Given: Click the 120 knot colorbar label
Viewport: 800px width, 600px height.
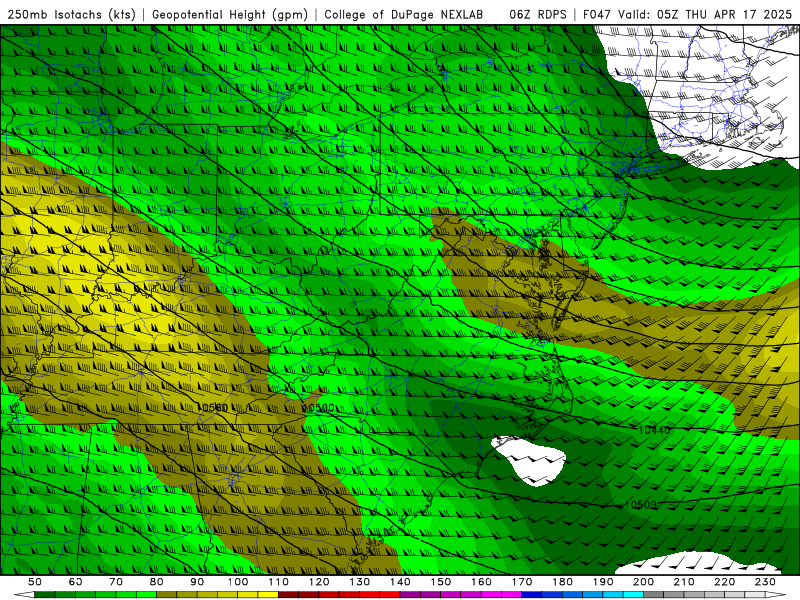Looking at the screenshot, I should tap(319, 582).
